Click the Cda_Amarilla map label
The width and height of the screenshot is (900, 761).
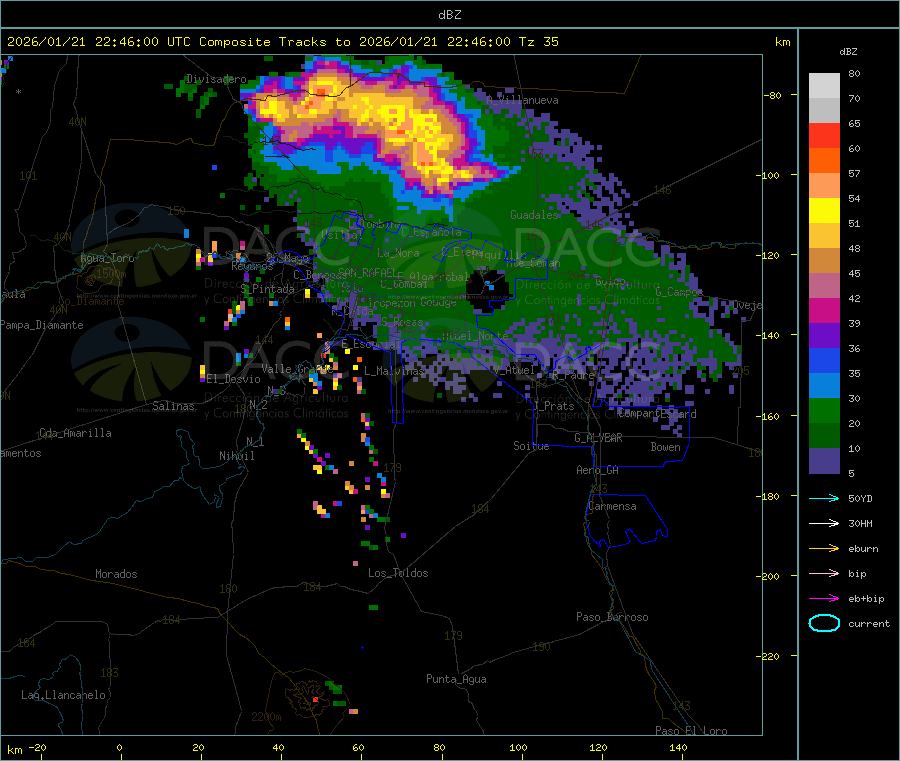tap(75, 433)
